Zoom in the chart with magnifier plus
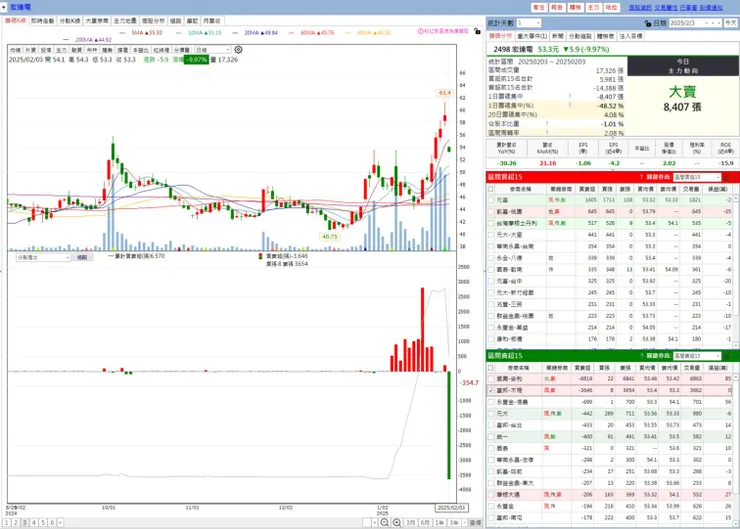Screen dimensions: 740x529 pyautogui.click(x=397, y=522)
